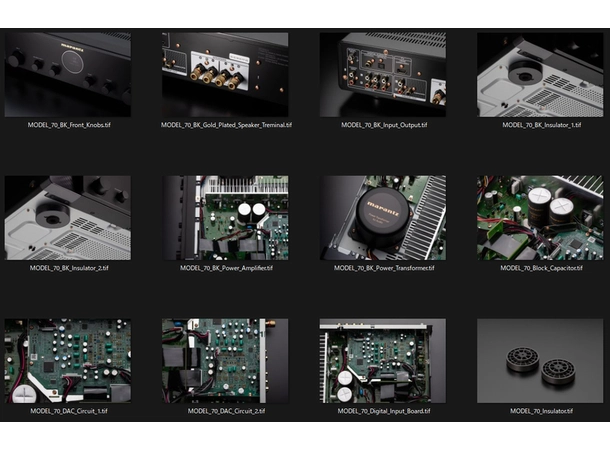Click the MODEL_70_Block_Capacitor thumbnail

coord(540,218)
